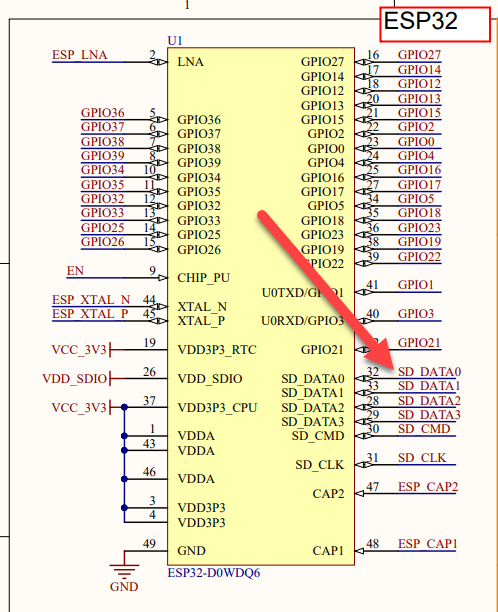This screenshot has width=498, height=612.
Task: Select the top VCC_3V3 power port
Action: [79, 350]
